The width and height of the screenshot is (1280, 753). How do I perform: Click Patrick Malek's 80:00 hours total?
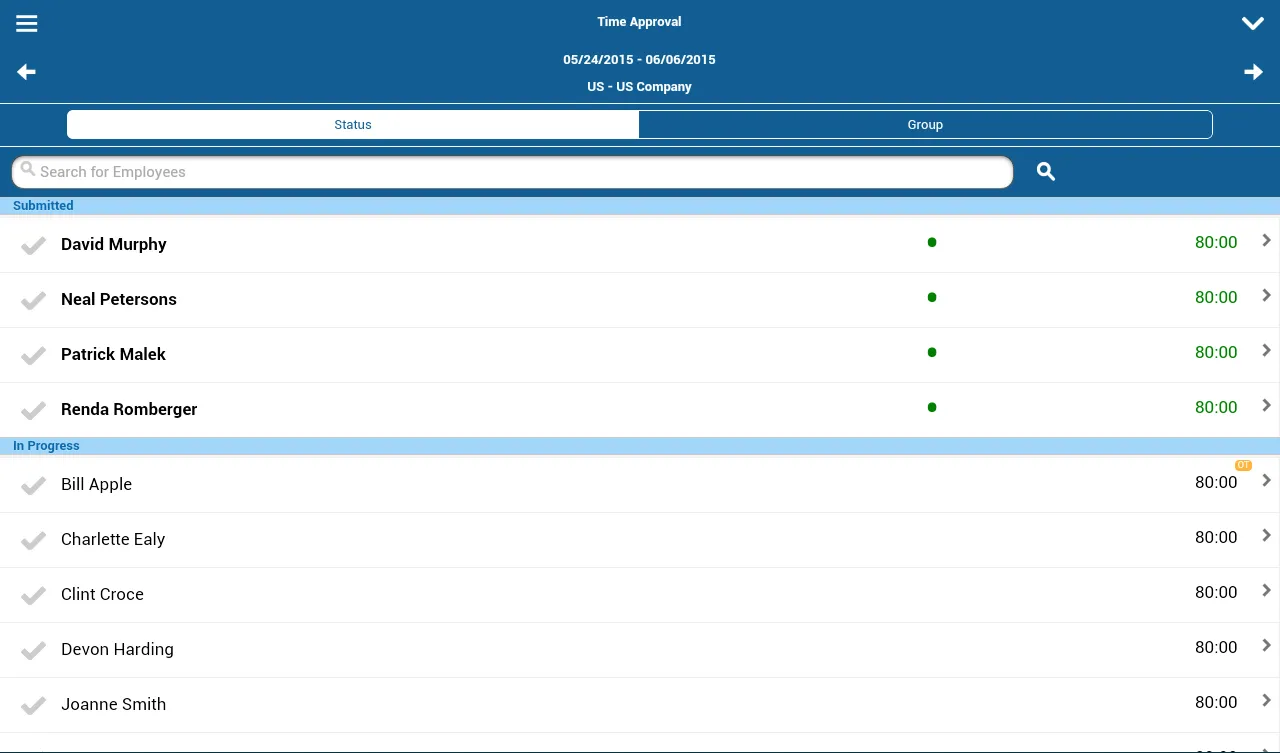[x=1215, y=352]
